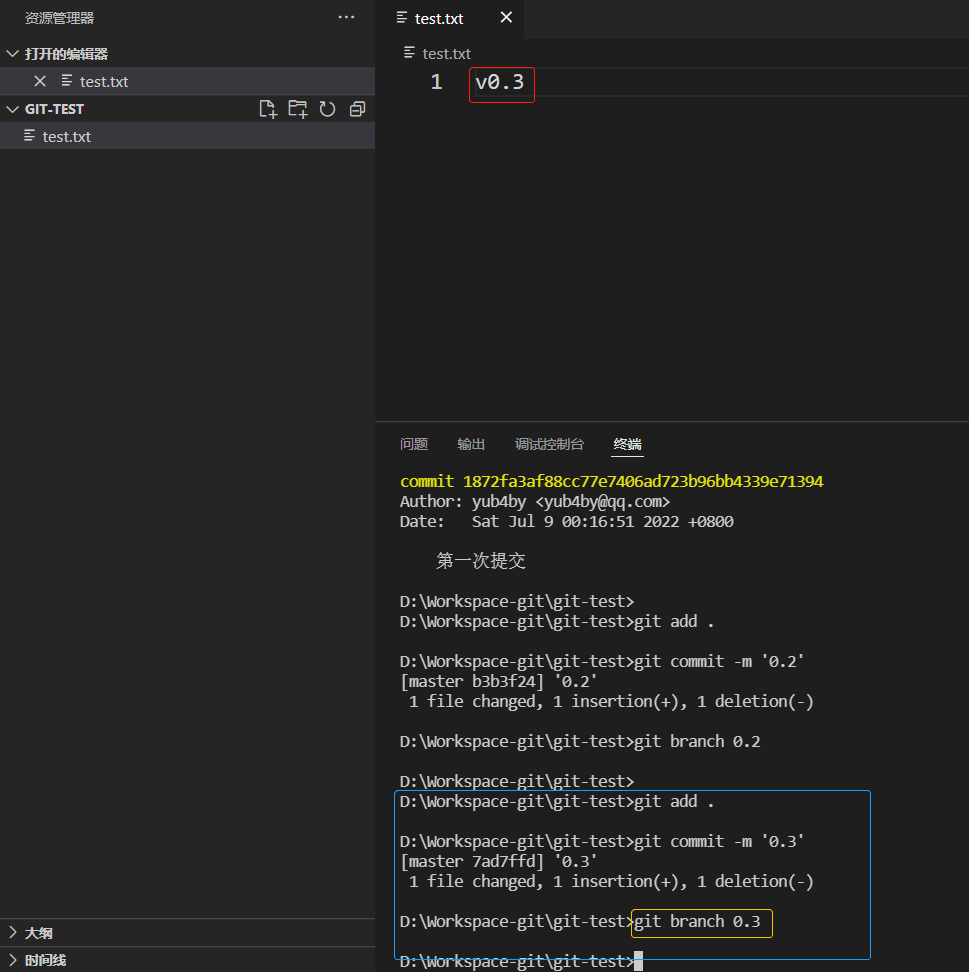The height and width of the screenshot is (972, 969).
Task: Click the commit hash line in the terminal
Action: [611, 482]
